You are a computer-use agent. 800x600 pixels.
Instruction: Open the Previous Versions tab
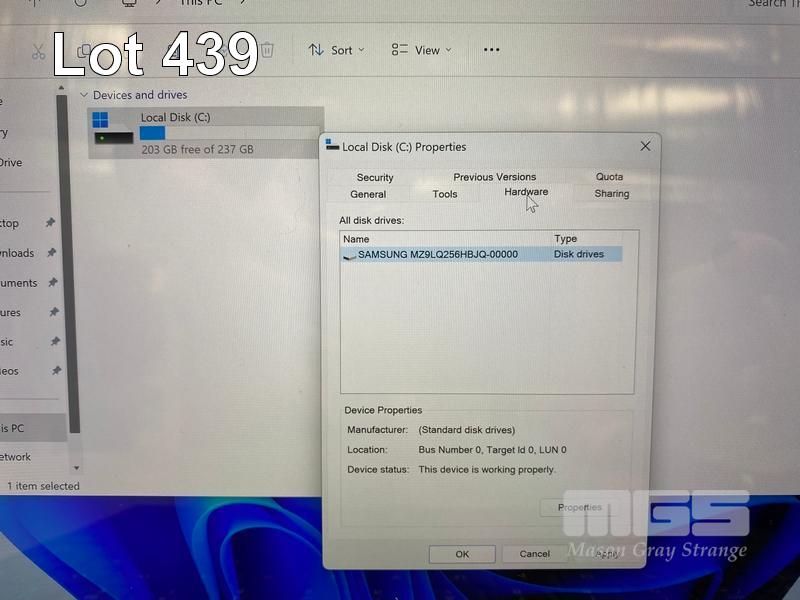(x=494, y=177)
